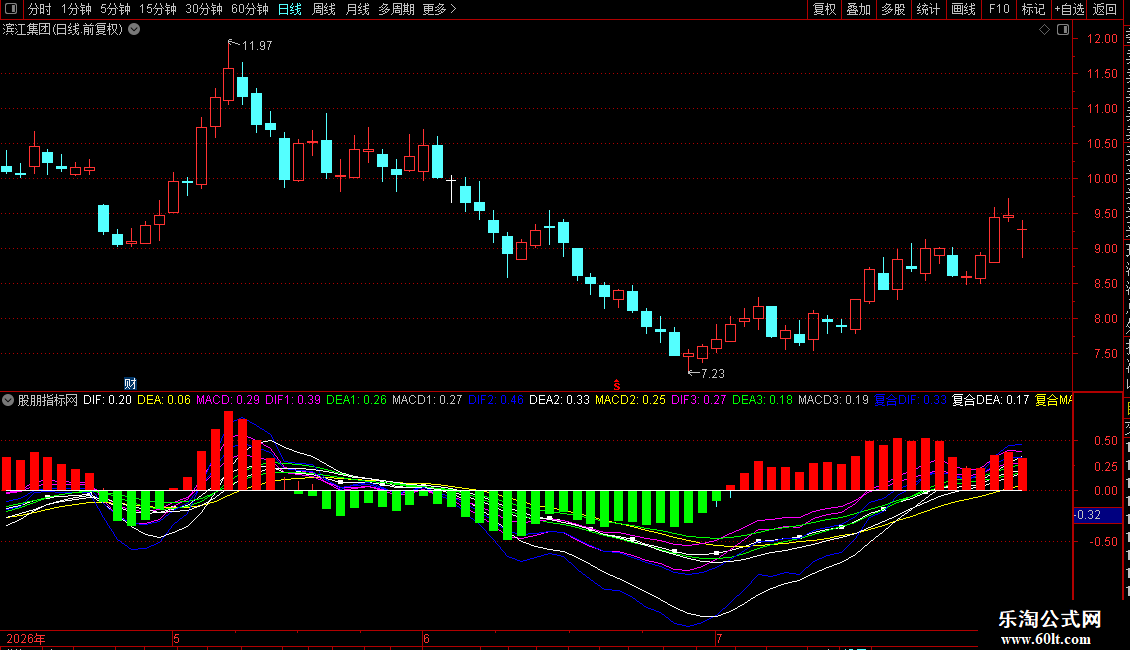Switch to 周线 weekly chart
Viewport: 1130px width, 650px height.
(x=324, y=9)
